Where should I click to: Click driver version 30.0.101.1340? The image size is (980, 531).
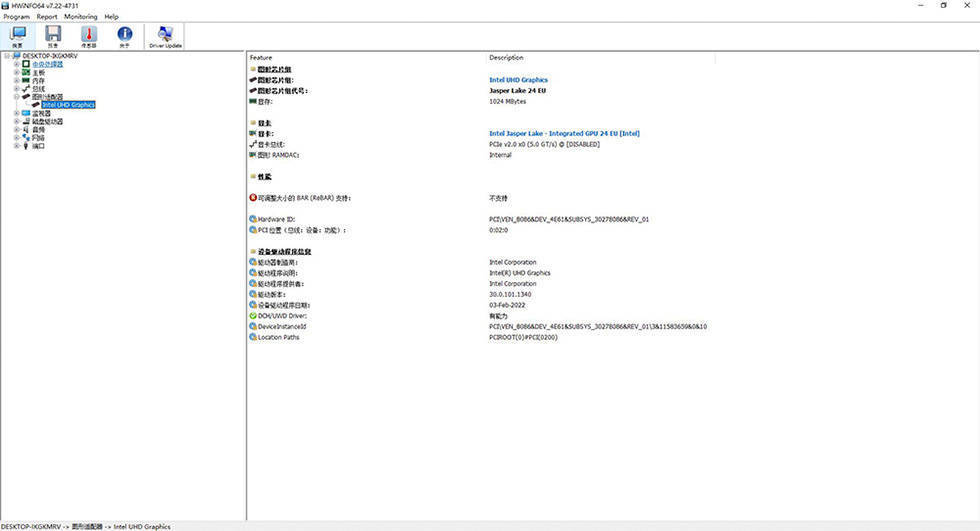(510, 294)
